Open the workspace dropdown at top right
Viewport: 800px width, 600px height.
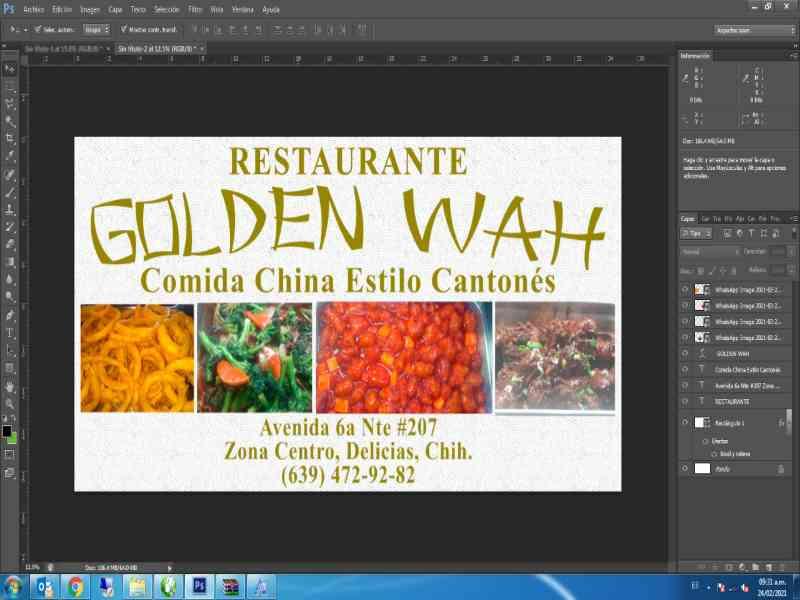(755, 30)
